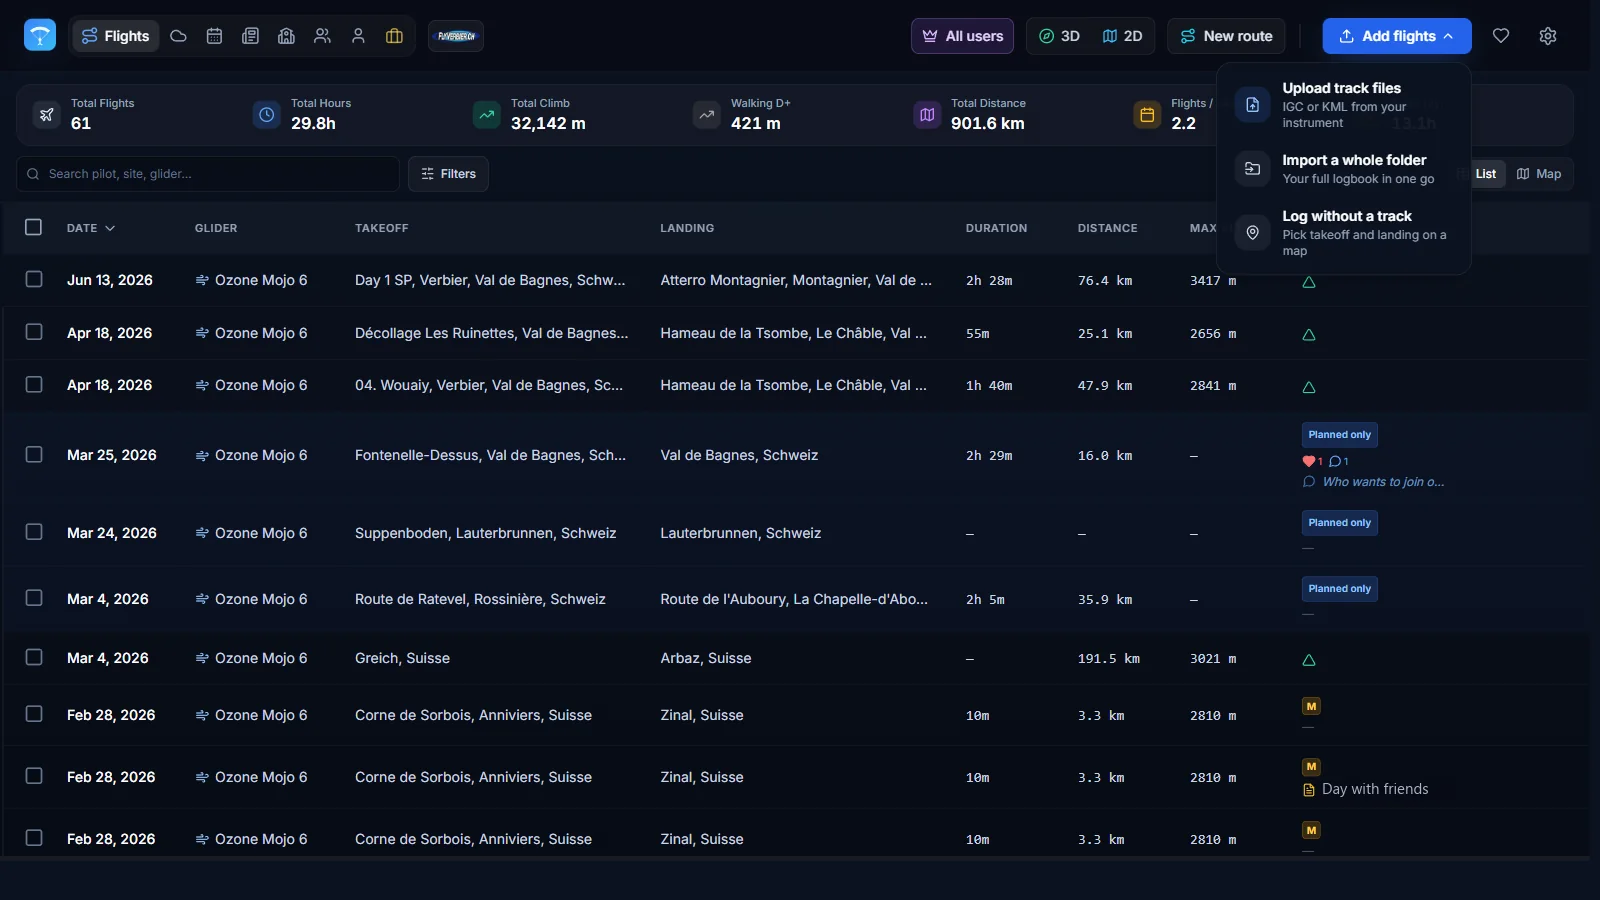Open the calendar view icon in navbar
This screenshot has height=900, width=1600.
214,36
